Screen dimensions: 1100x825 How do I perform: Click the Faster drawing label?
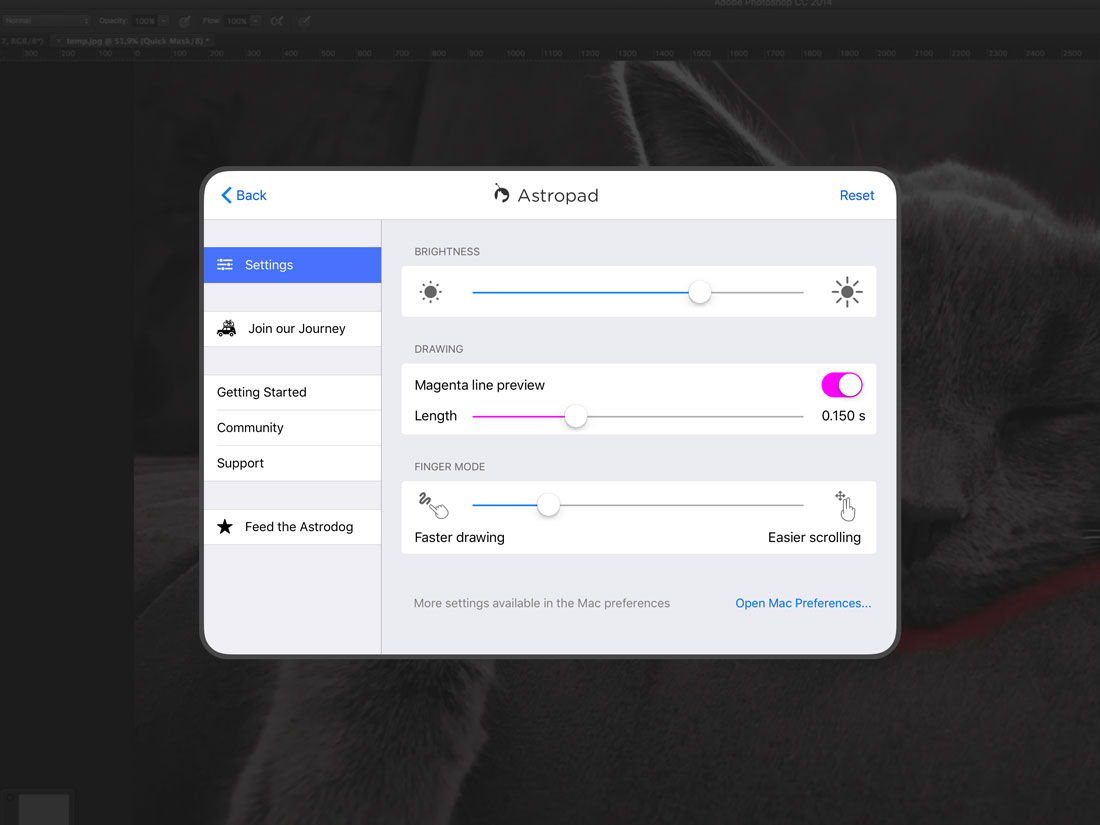pyautogui.click(x=460, y=537)
